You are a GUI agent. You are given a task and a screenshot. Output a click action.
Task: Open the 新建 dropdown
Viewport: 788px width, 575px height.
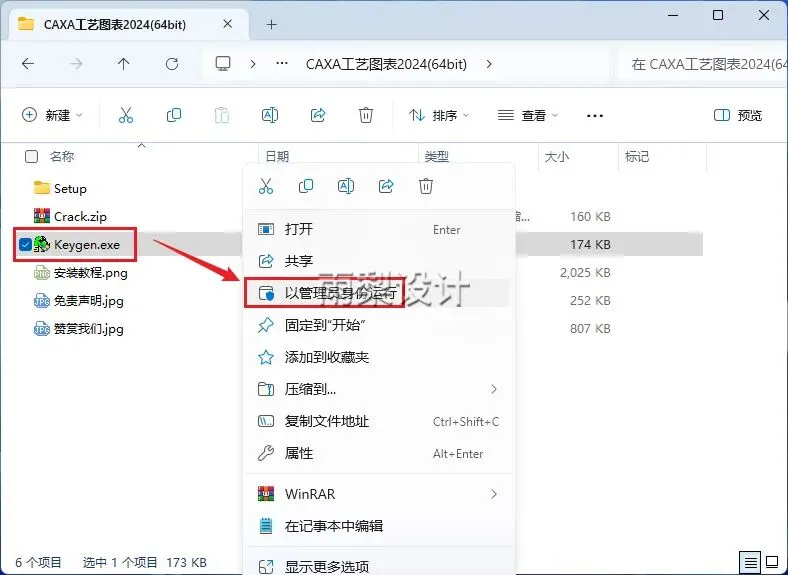[52, 115]
